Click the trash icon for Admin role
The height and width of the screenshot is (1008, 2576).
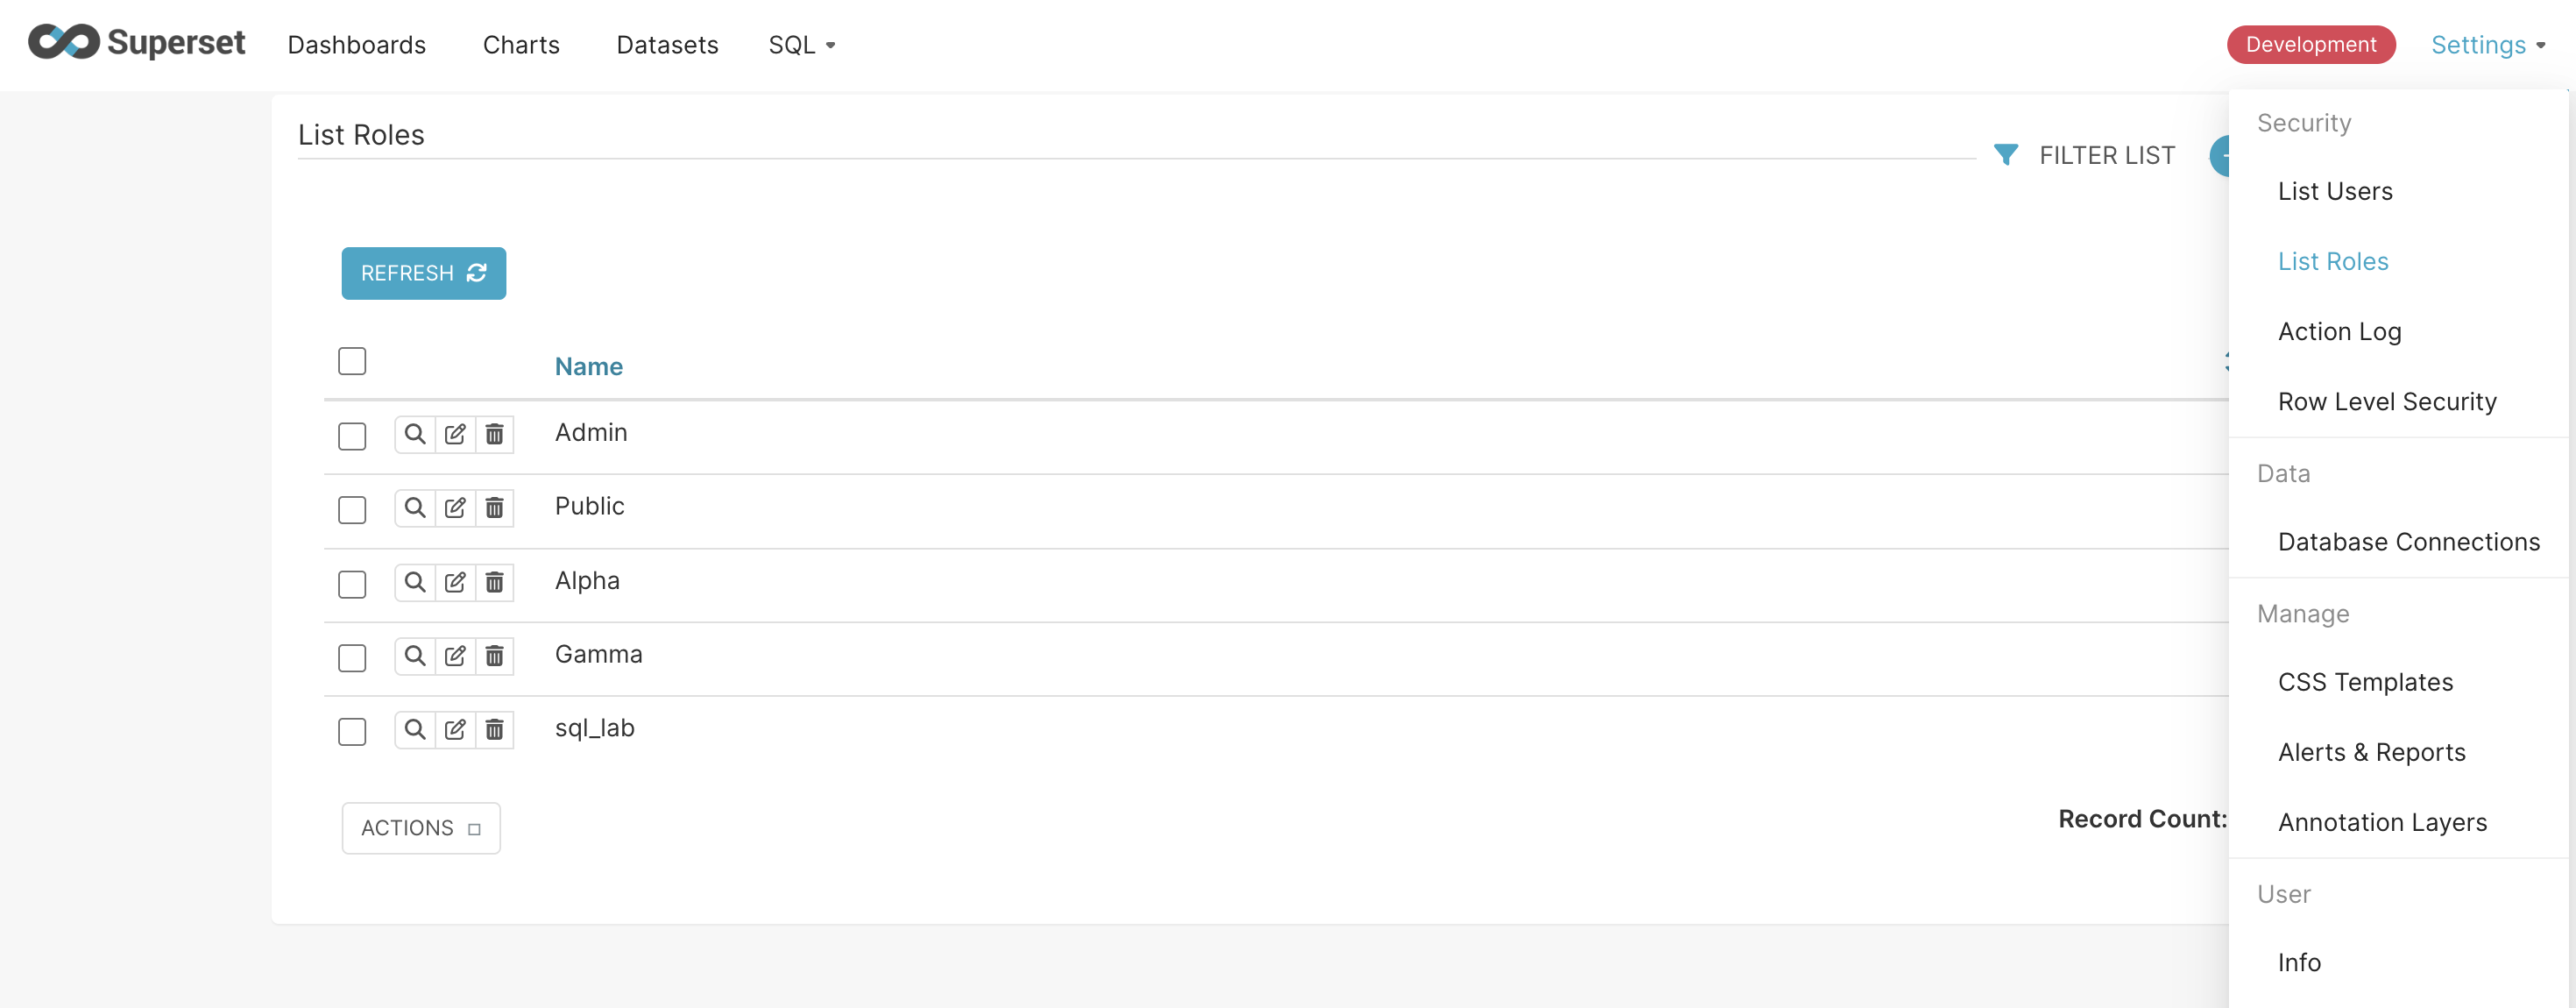click(494, 434)
